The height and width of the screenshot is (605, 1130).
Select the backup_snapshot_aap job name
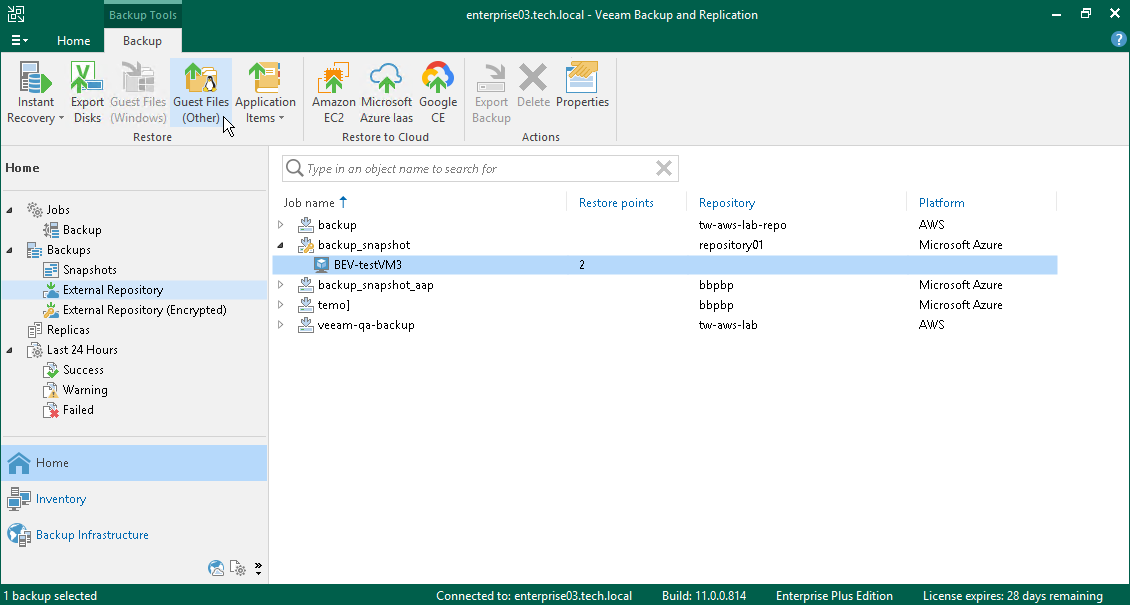coord(375,285)
